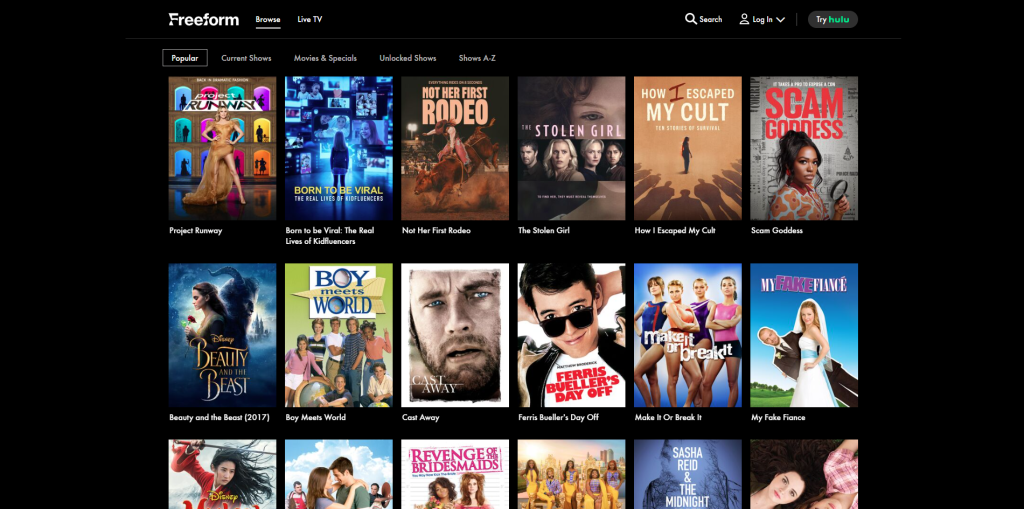The width and height of the screenshot is (1024, 509).
Task: Switch to Unlocked Shows tab
Action: pos(408,58)
